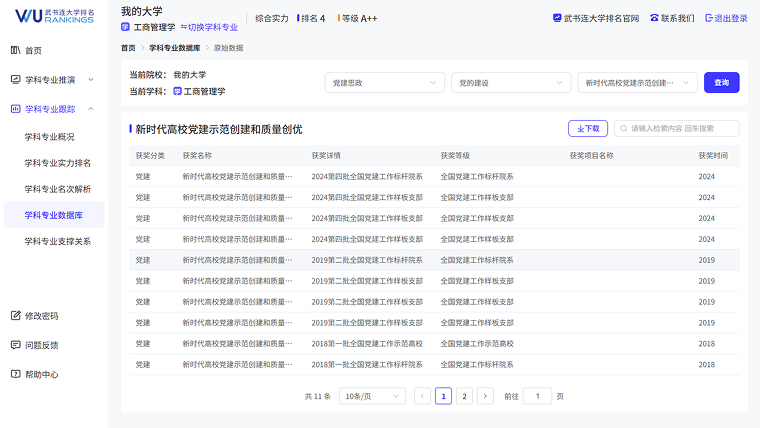Click the 首页 sidebar icon

16,50
